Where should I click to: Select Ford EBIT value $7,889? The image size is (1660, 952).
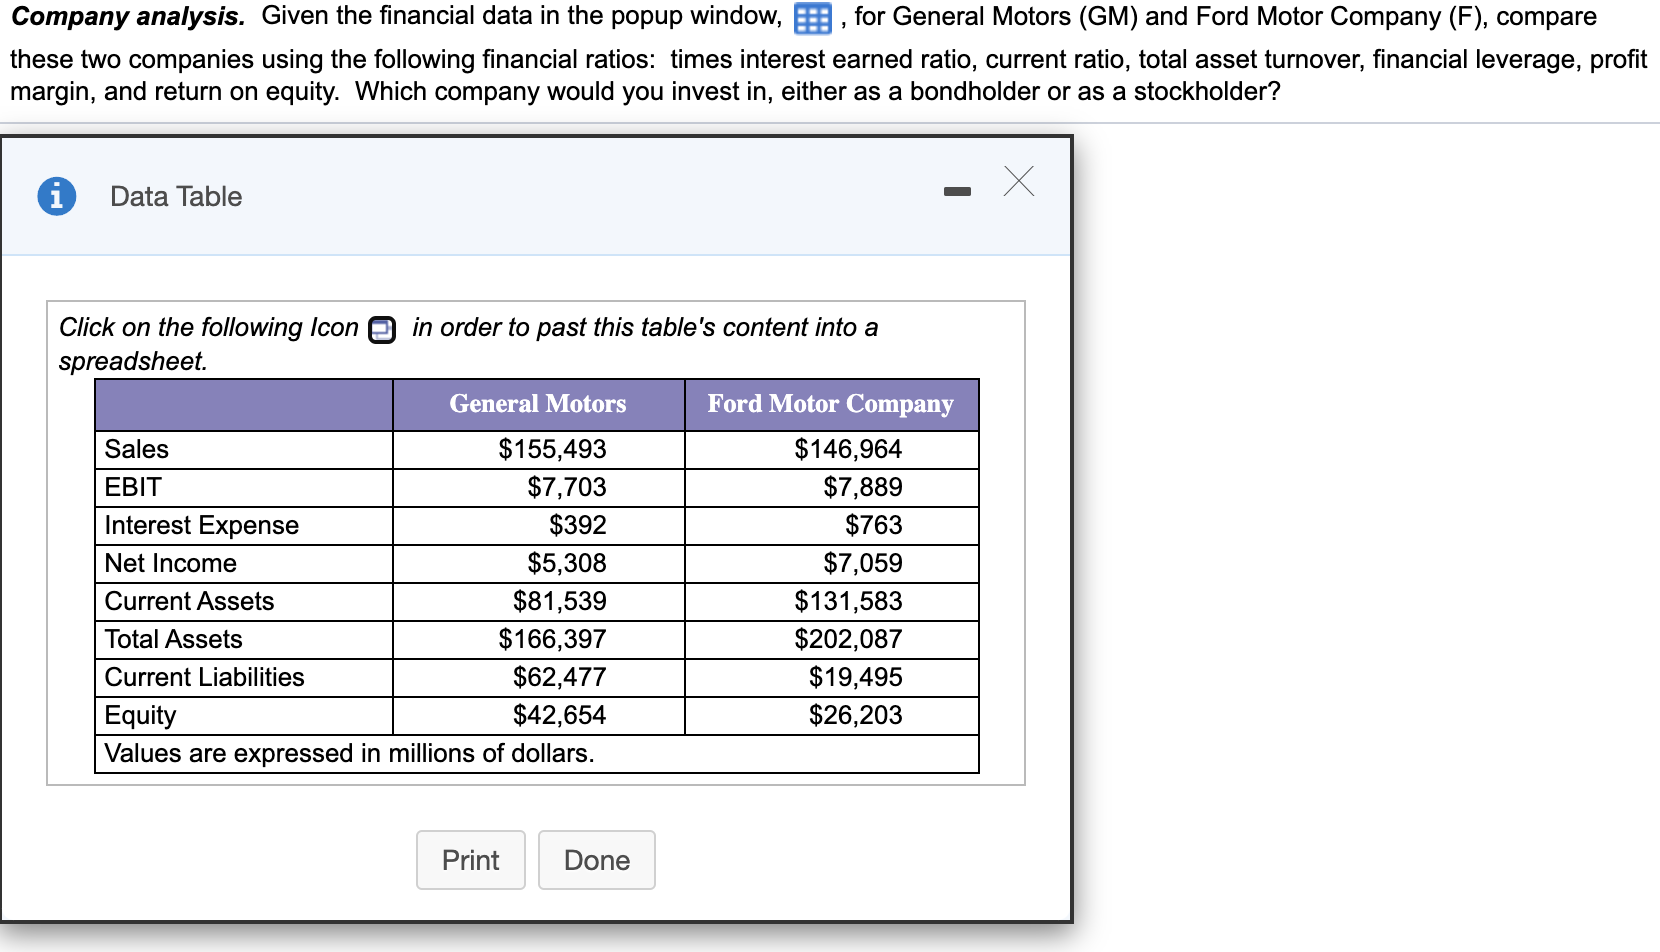tap(863, 487)
